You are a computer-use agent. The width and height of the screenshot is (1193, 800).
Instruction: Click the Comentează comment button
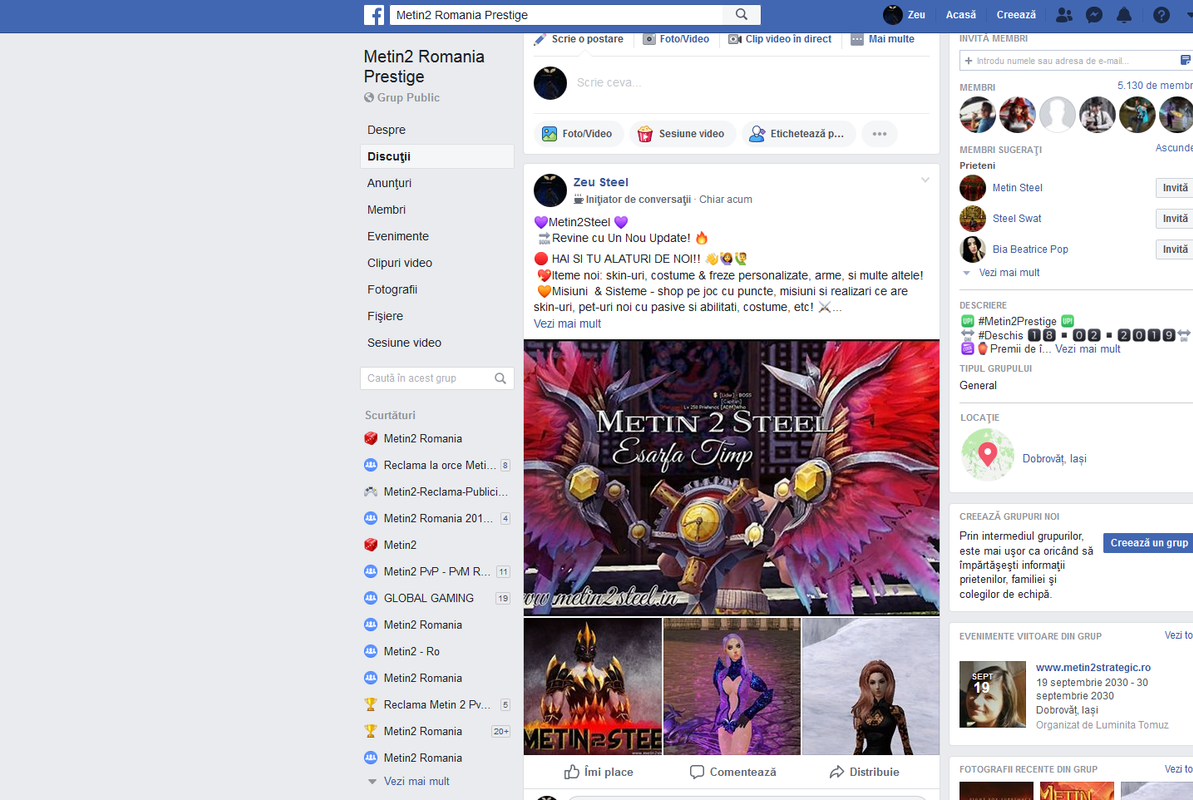click(x=733, y=772)
